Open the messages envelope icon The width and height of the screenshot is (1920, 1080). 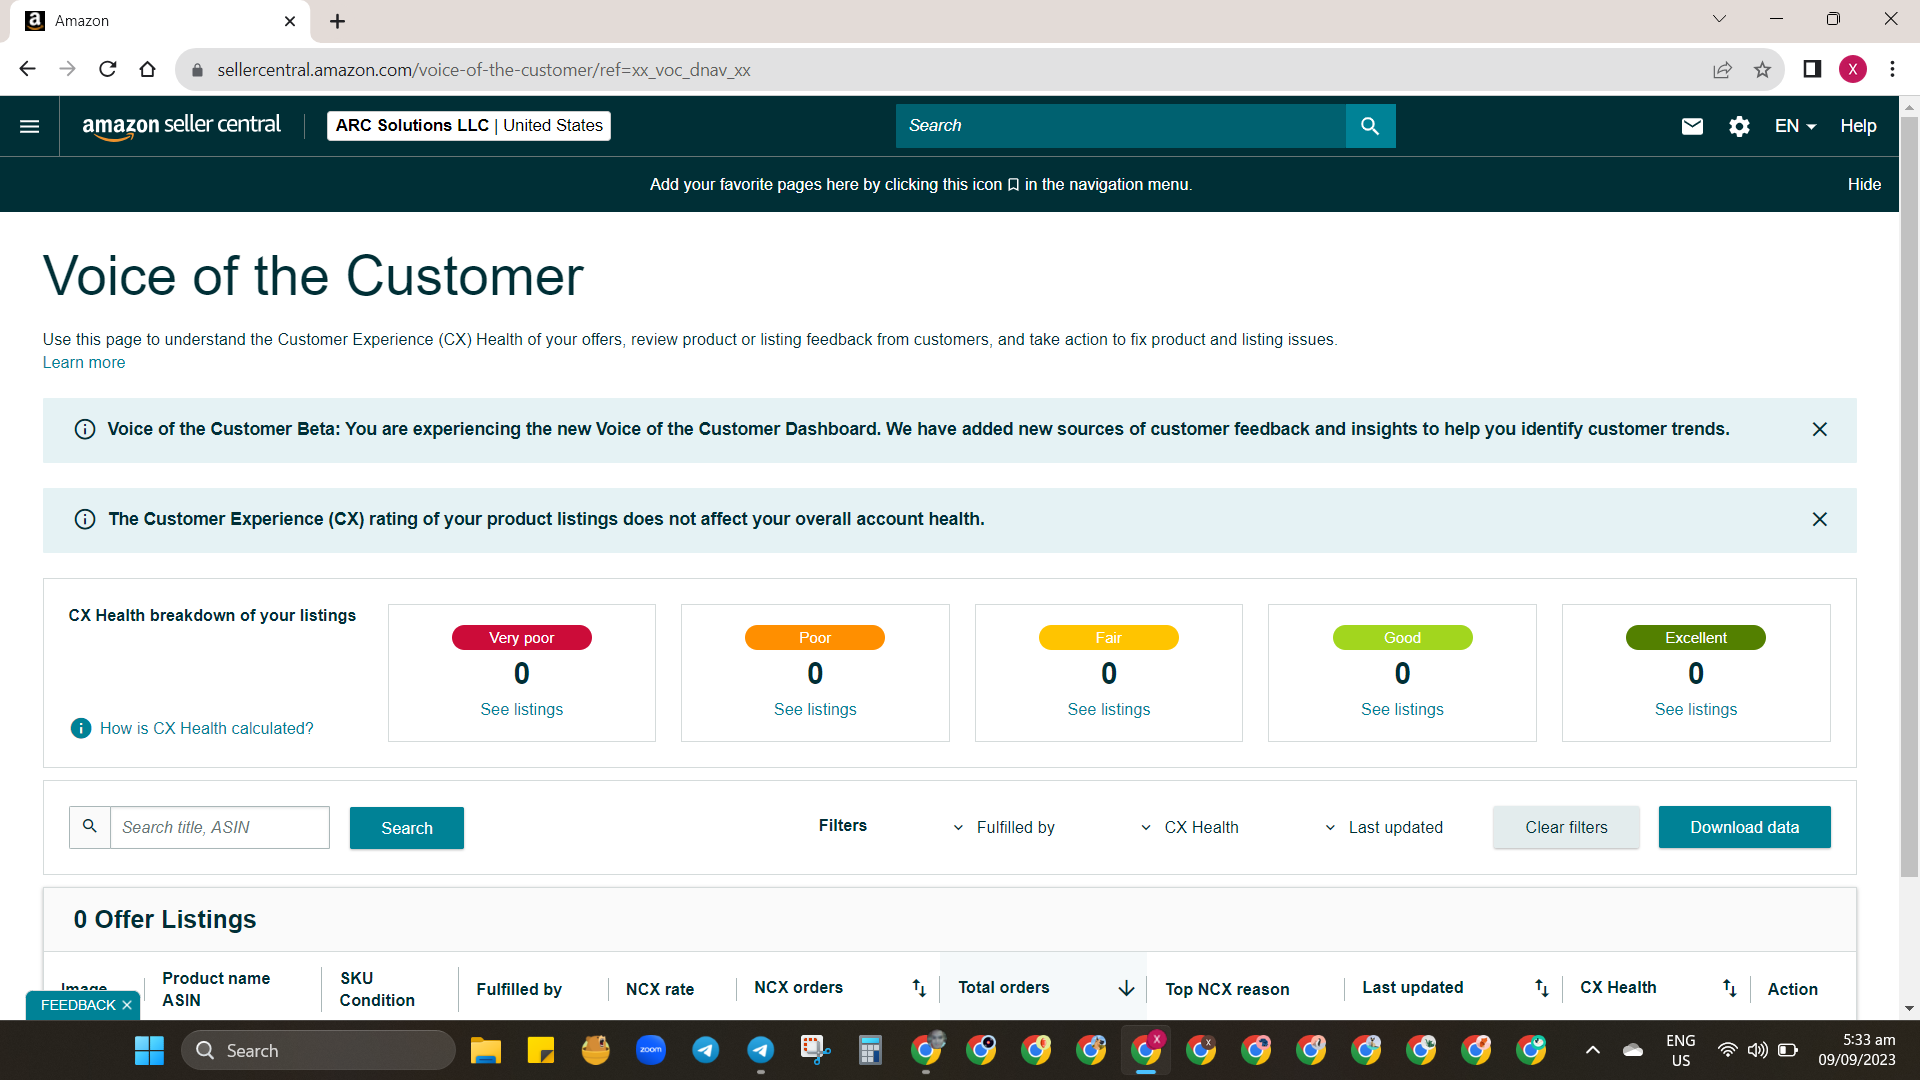[x=1692, y=126]
